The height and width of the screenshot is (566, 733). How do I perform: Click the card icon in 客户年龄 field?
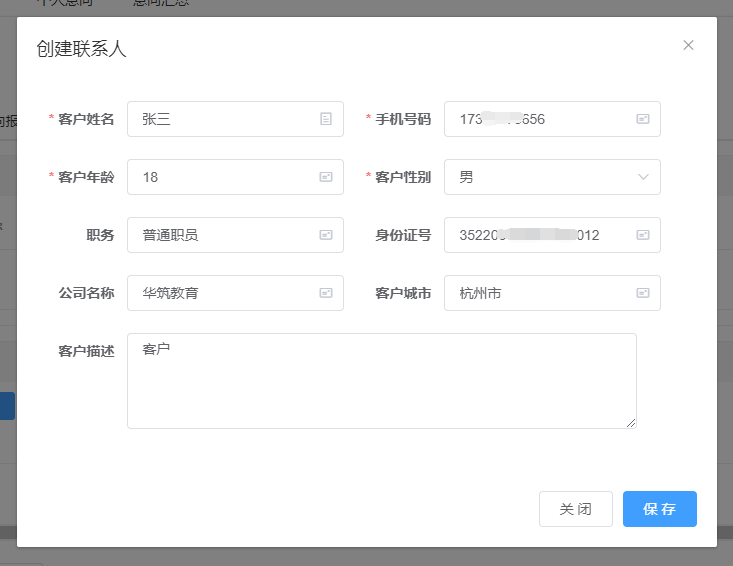click(326, 177)
